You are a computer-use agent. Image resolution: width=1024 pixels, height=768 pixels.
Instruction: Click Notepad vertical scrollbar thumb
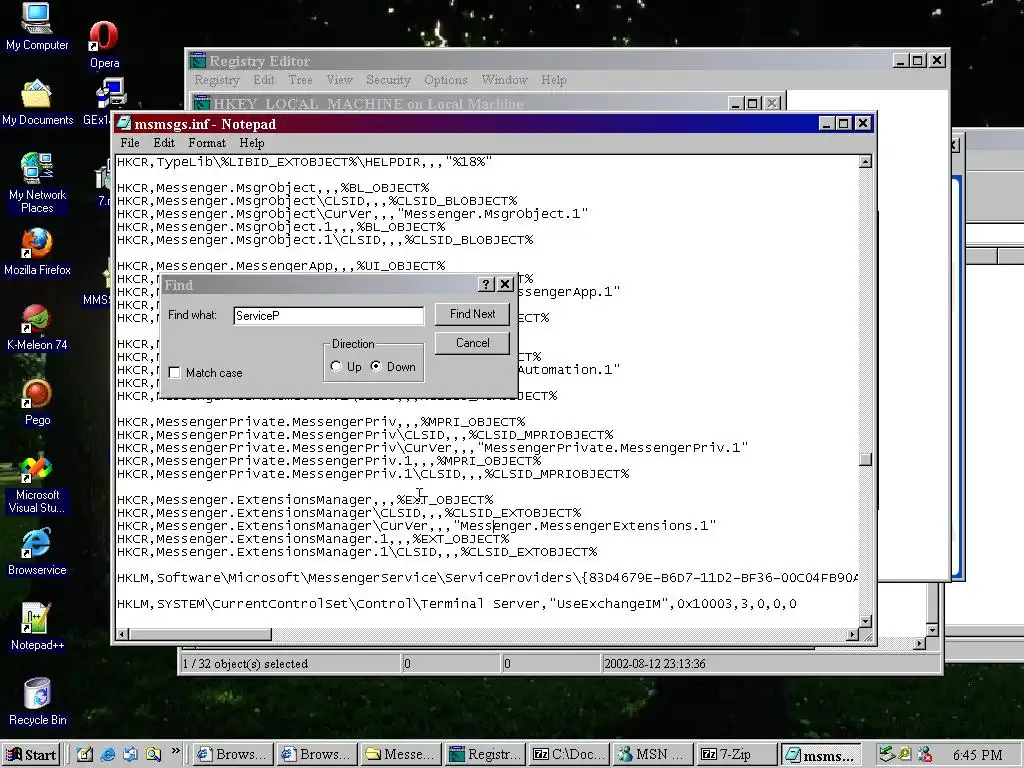coord(865,459)
